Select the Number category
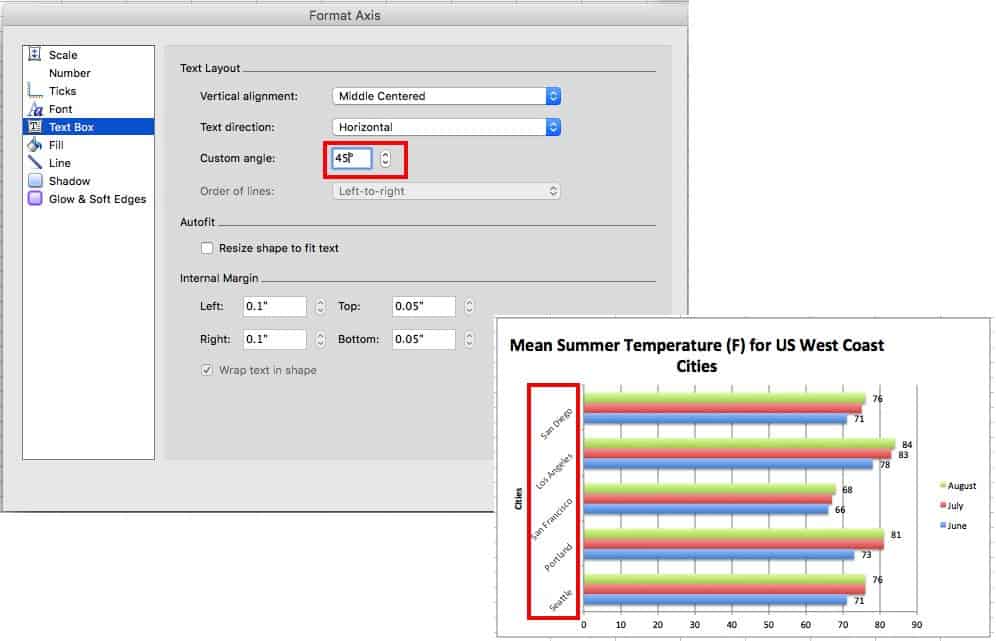 pyautogui.click(x=69, y=73)
